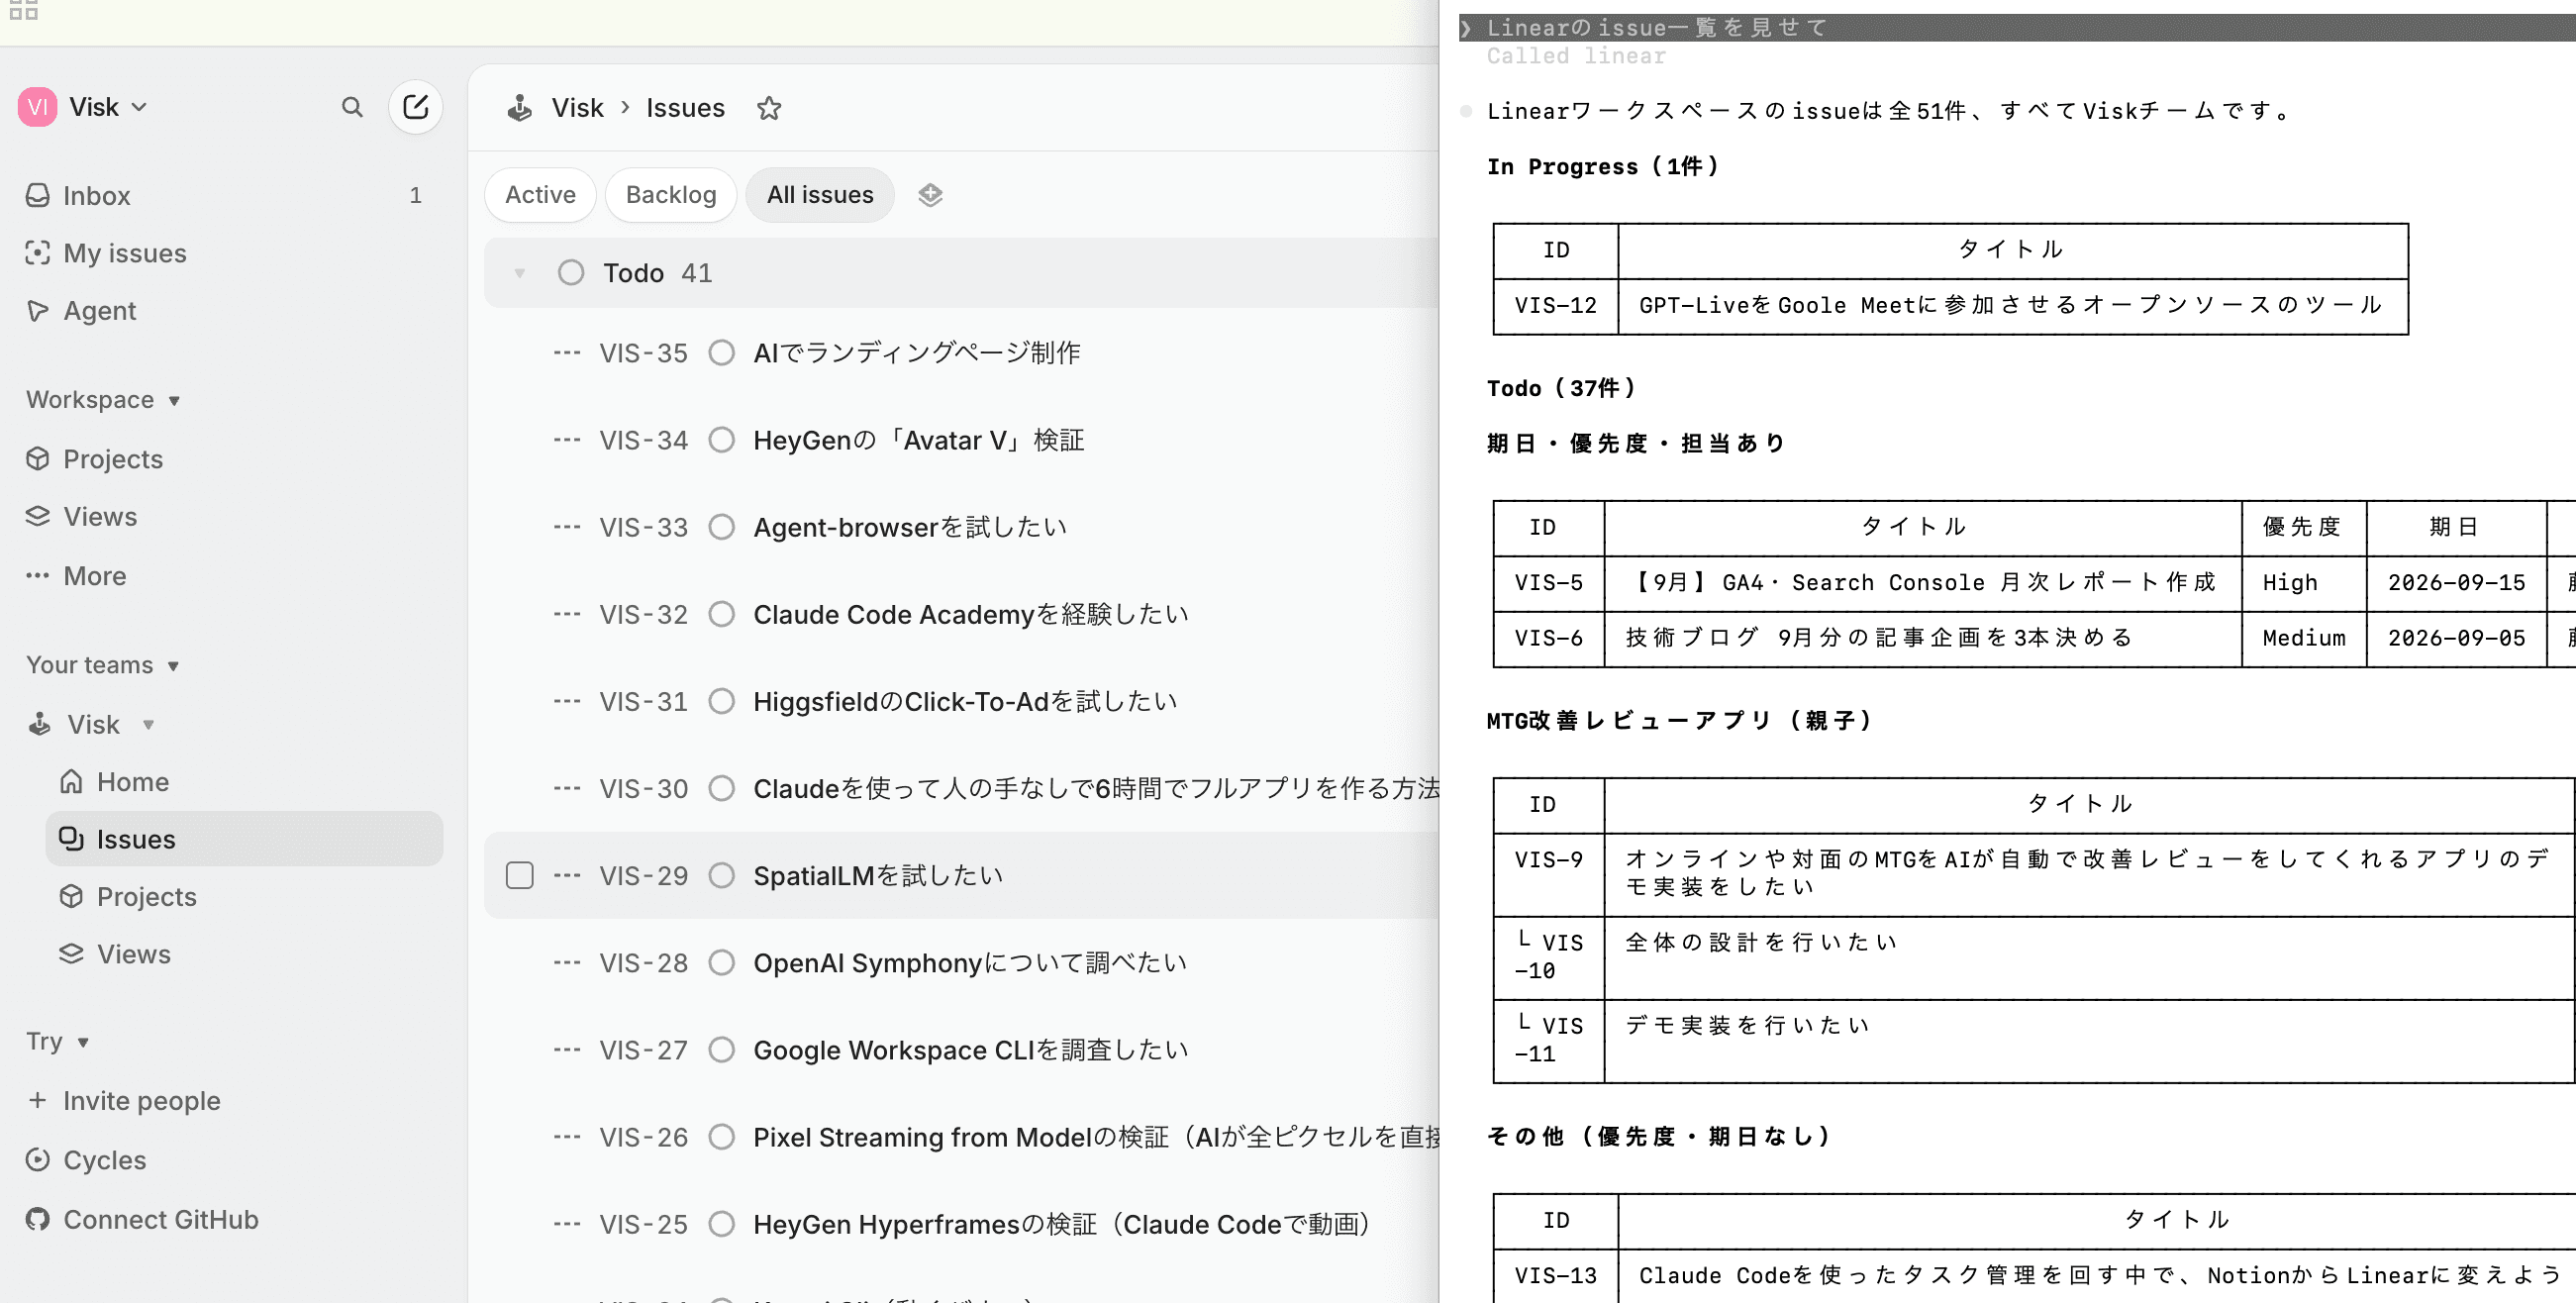This screenshot has width=2576, height=1303.
Task: Click the grid icon at window top-left
Action: pyautogui.click(x=23, y=10)
